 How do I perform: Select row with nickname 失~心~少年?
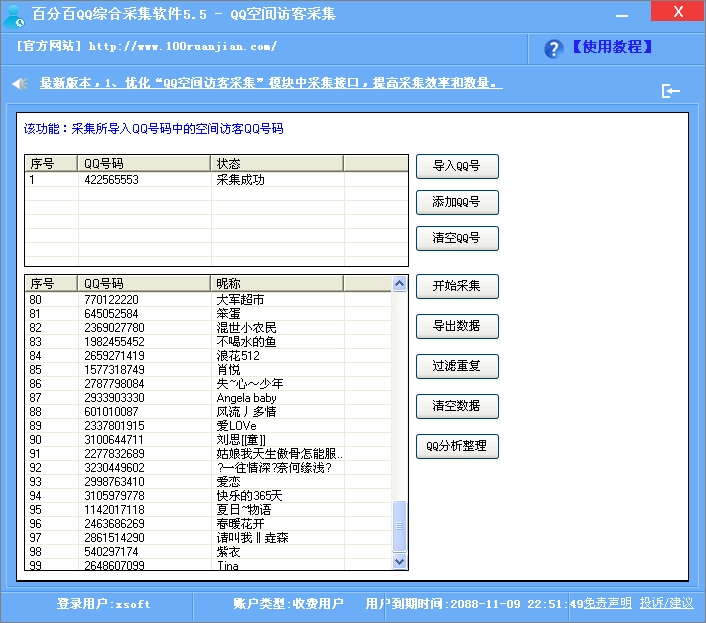point(208,384)
